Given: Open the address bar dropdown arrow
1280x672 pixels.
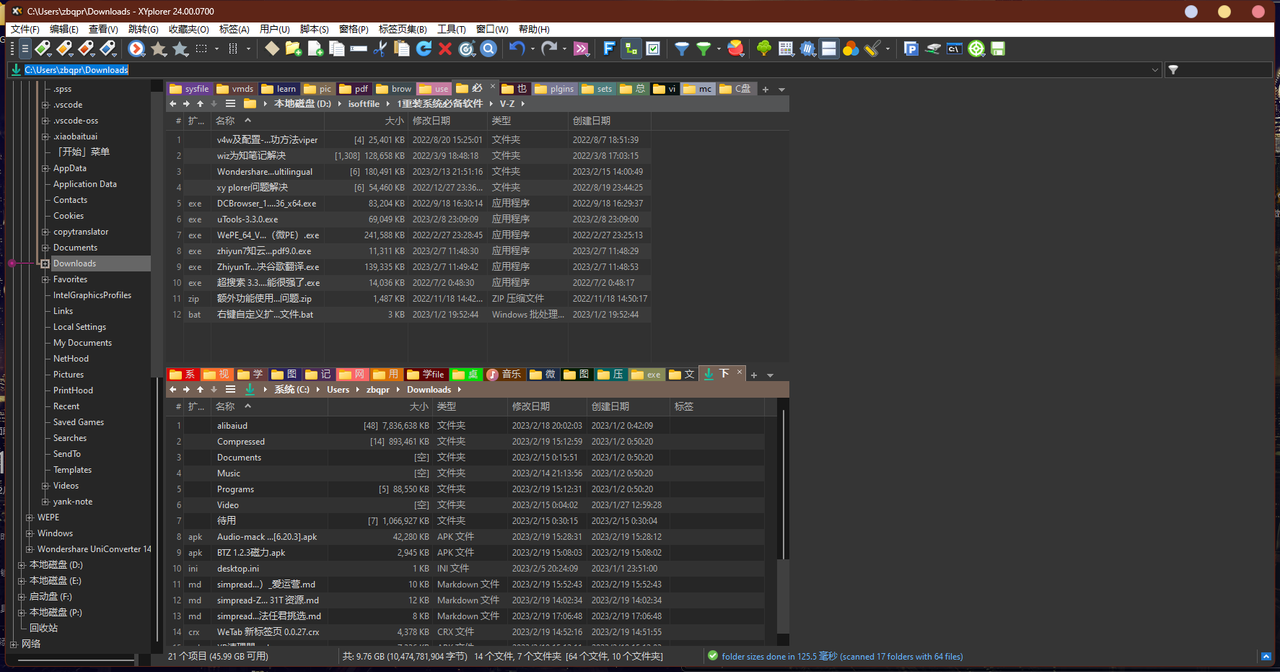Looking at the screenshot, I should 1155,70.
